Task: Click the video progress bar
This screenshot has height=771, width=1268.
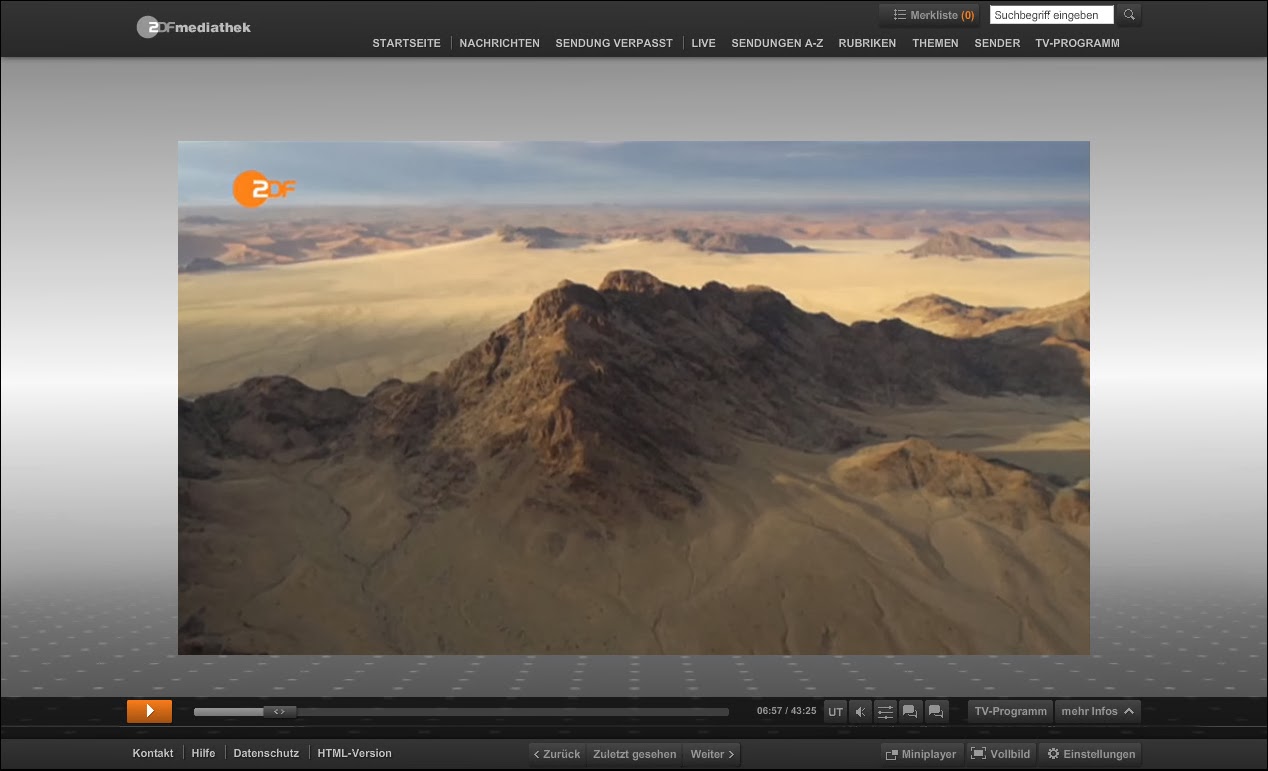Action: [460, 711]
